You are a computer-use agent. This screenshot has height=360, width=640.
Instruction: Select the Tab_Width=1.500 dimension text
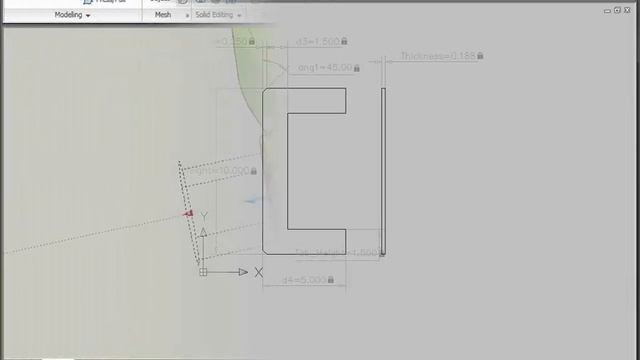[x=338, y=252]
